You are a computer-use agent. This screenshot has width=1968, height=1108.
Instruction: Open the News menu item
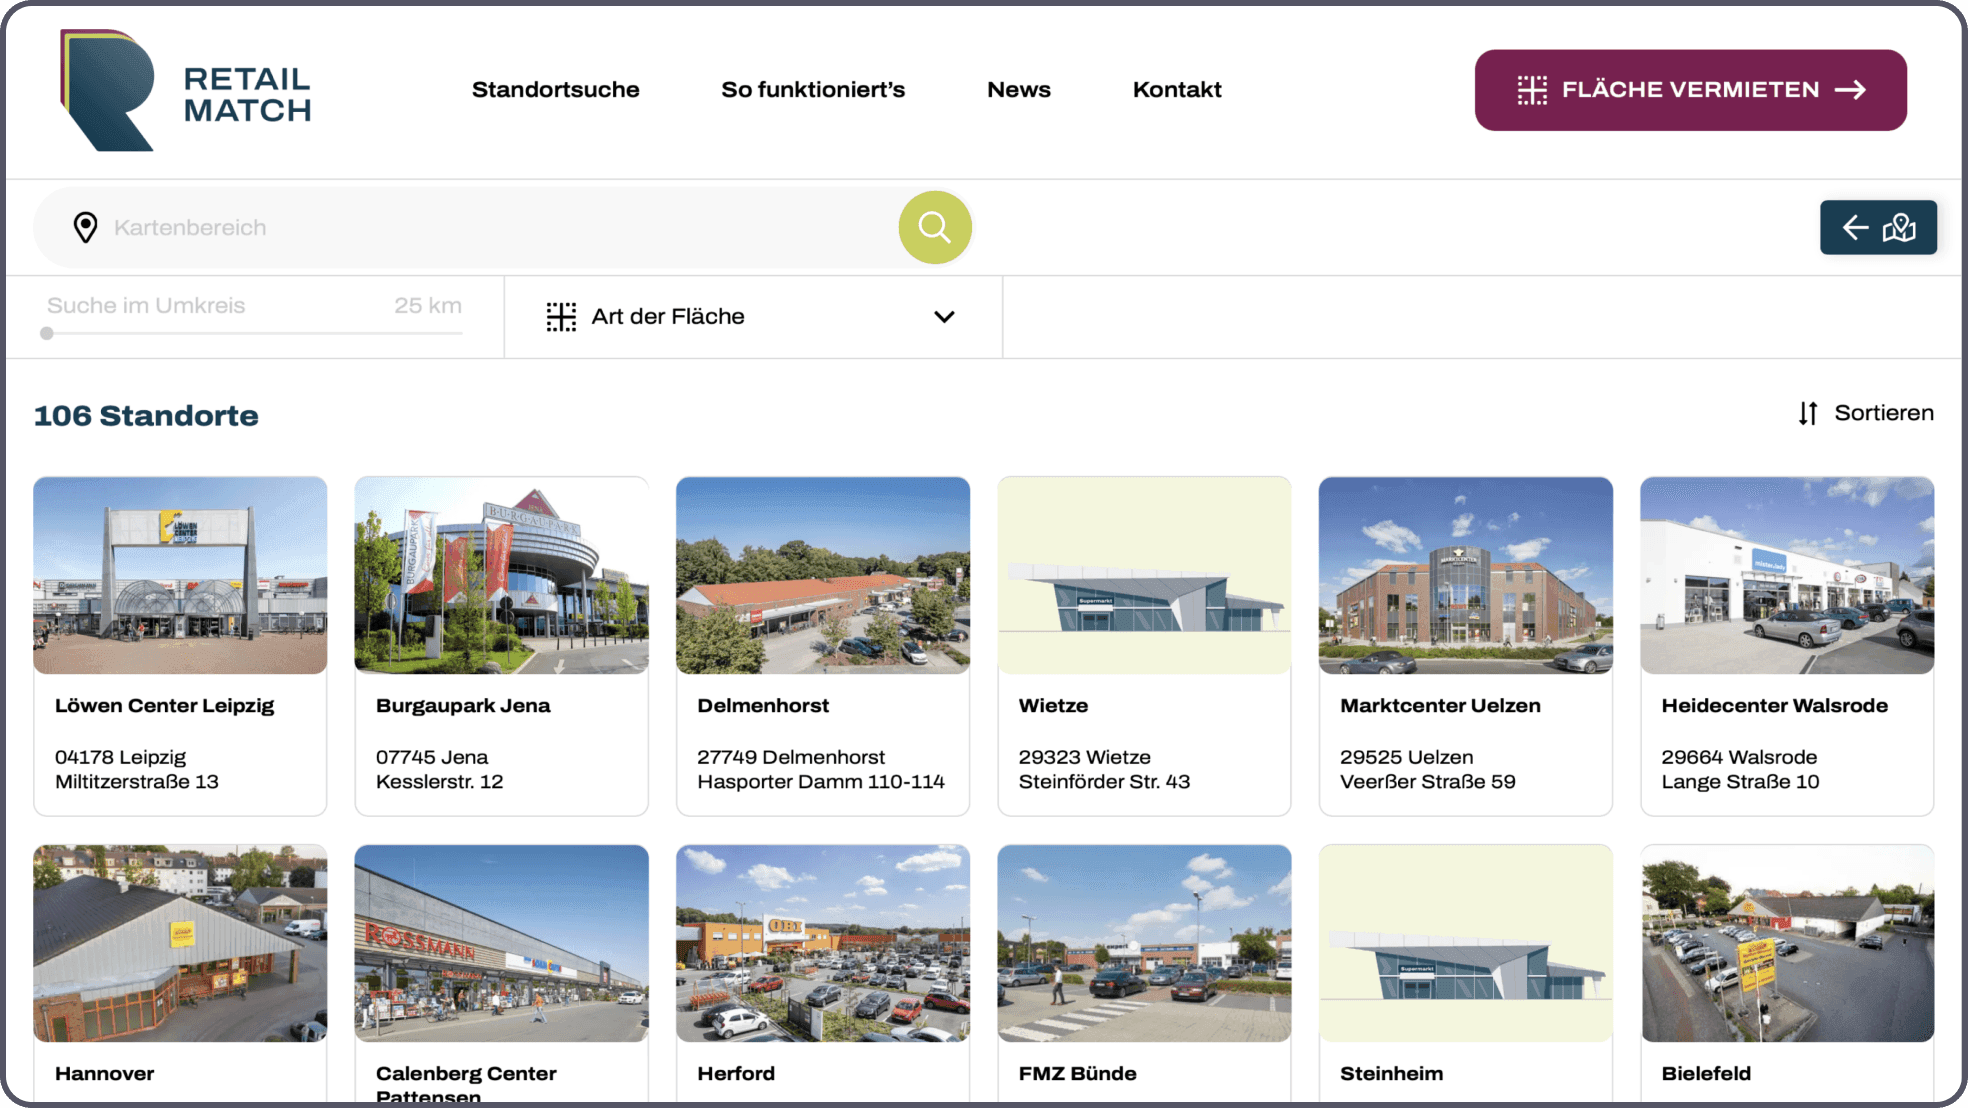(1018, 90)
